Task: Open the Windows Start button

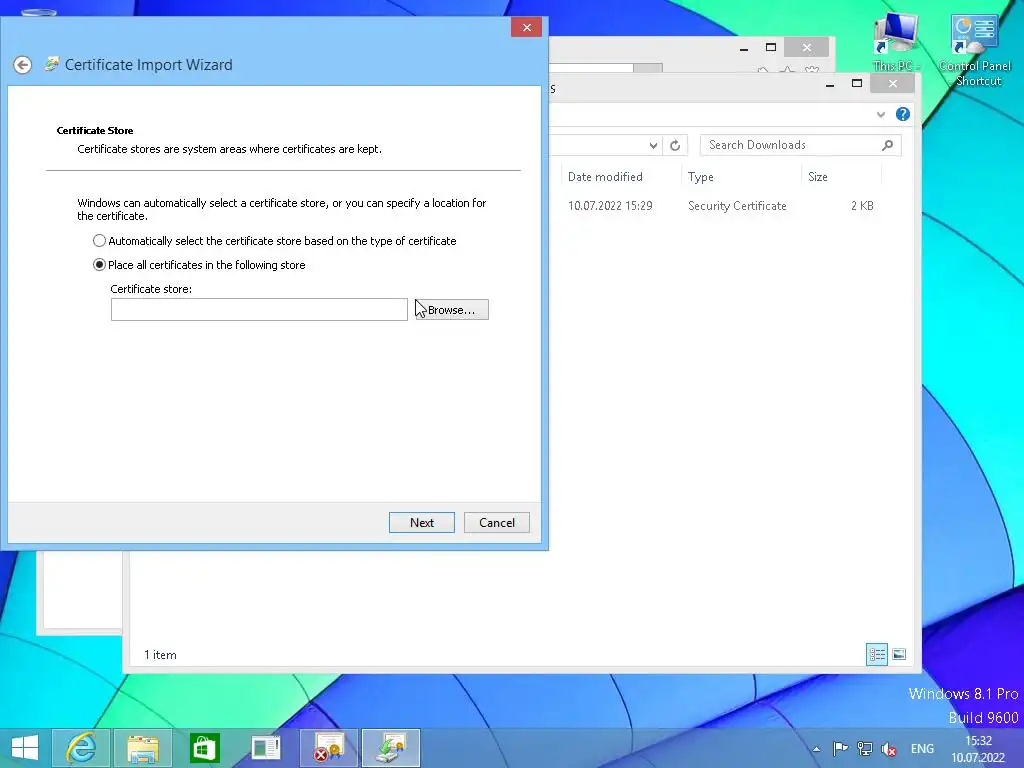Action: coord(25,748)
